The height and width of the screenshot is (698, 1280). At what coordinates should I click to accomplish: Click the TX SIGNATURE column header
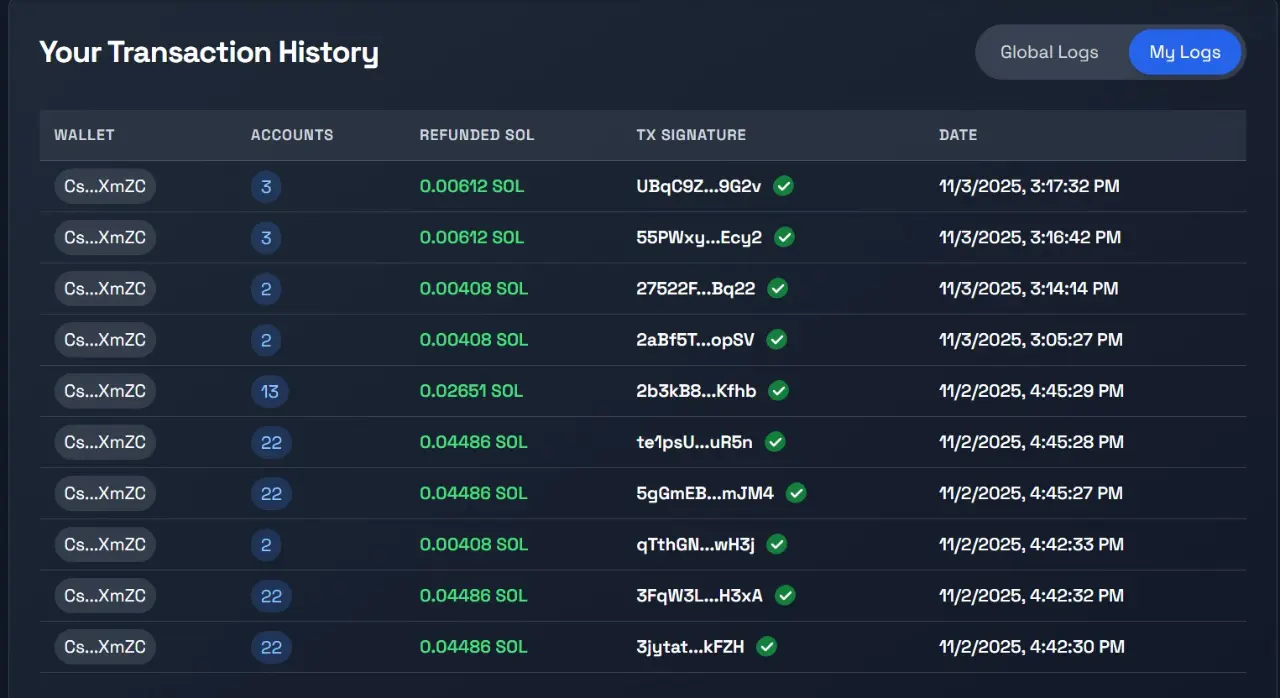click(691, 135)
